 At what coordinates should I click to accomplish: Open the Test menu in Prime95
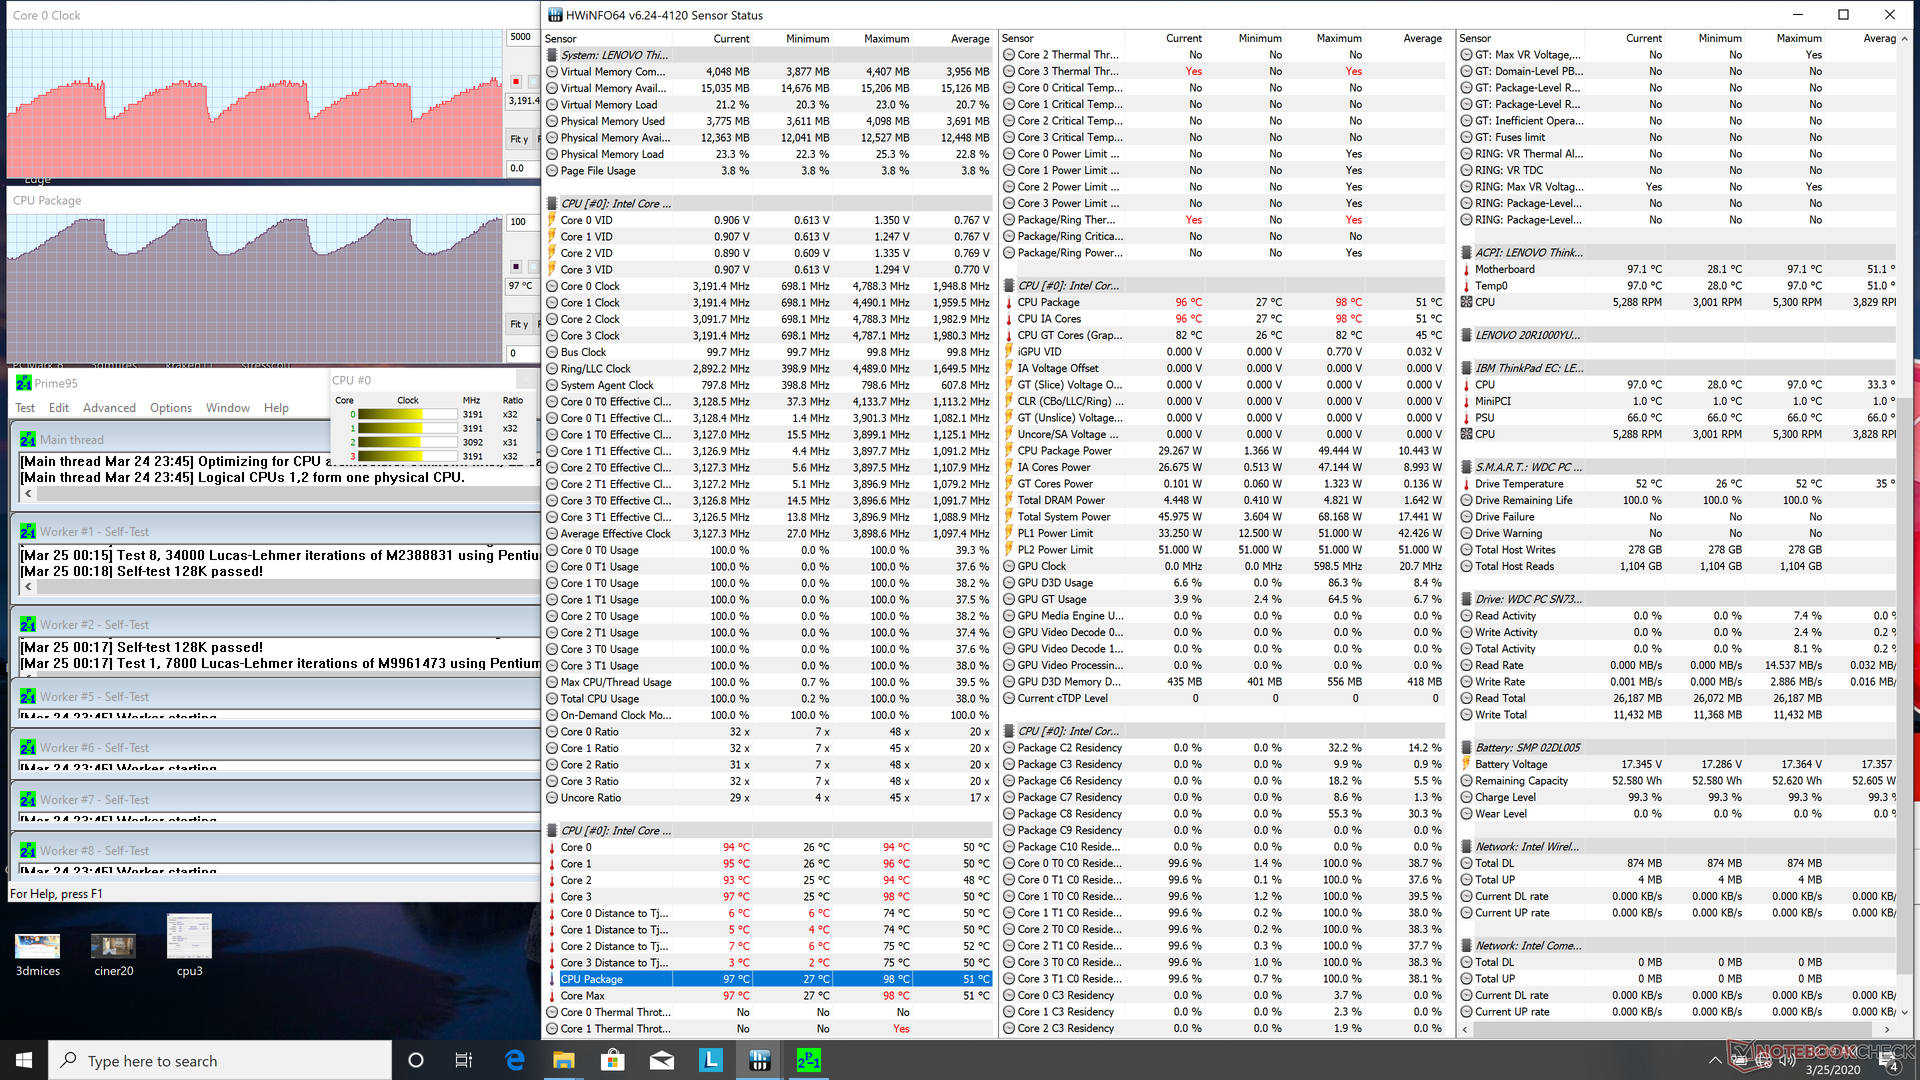coord(25,408)
